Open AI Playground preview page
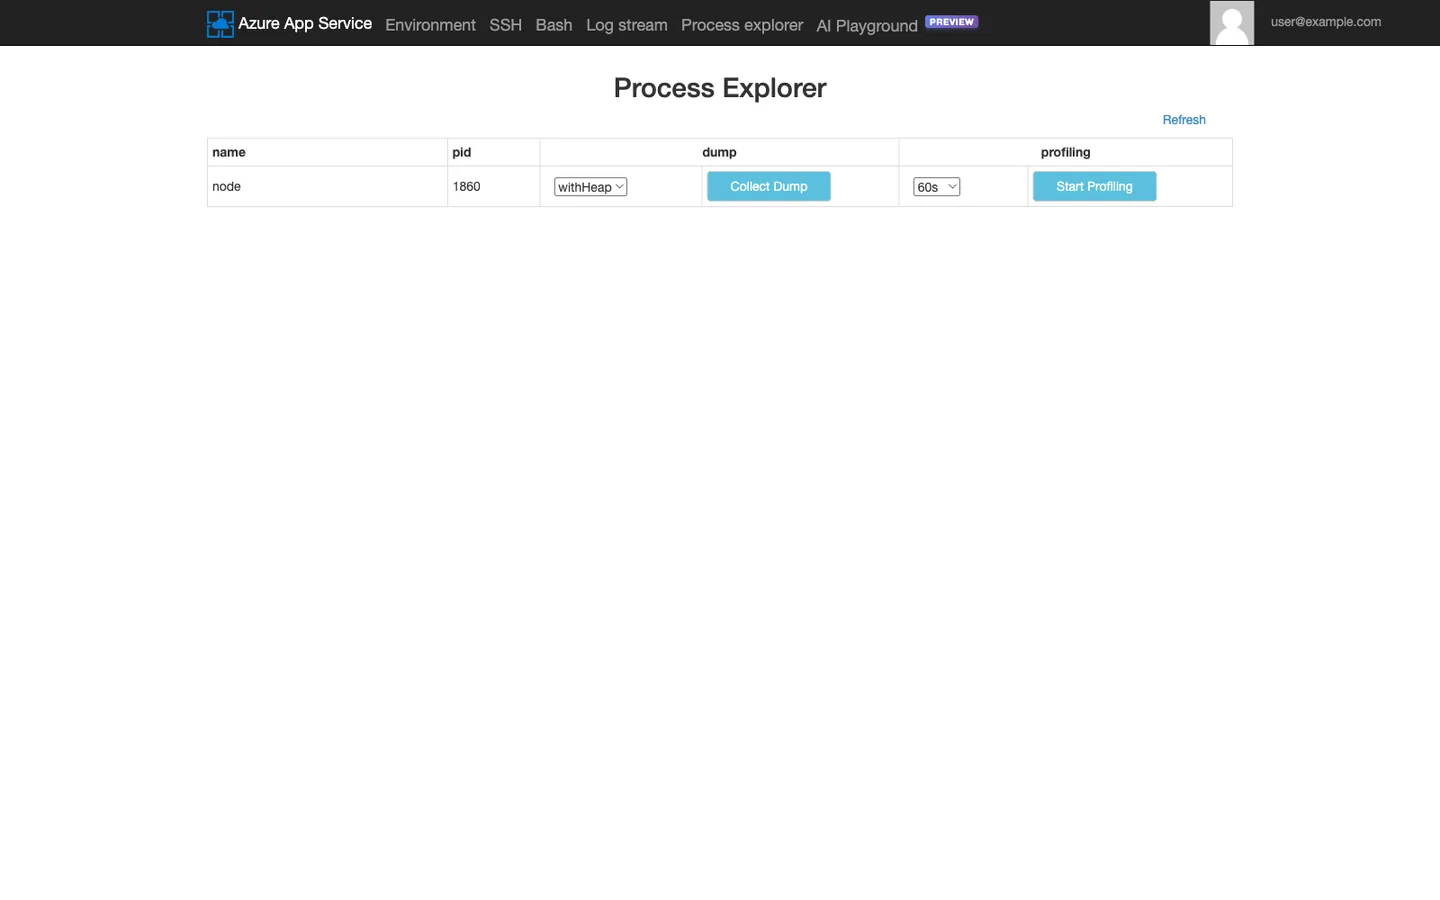The width and height of the screenshot is (1440, 900). (x=867, y=26)
